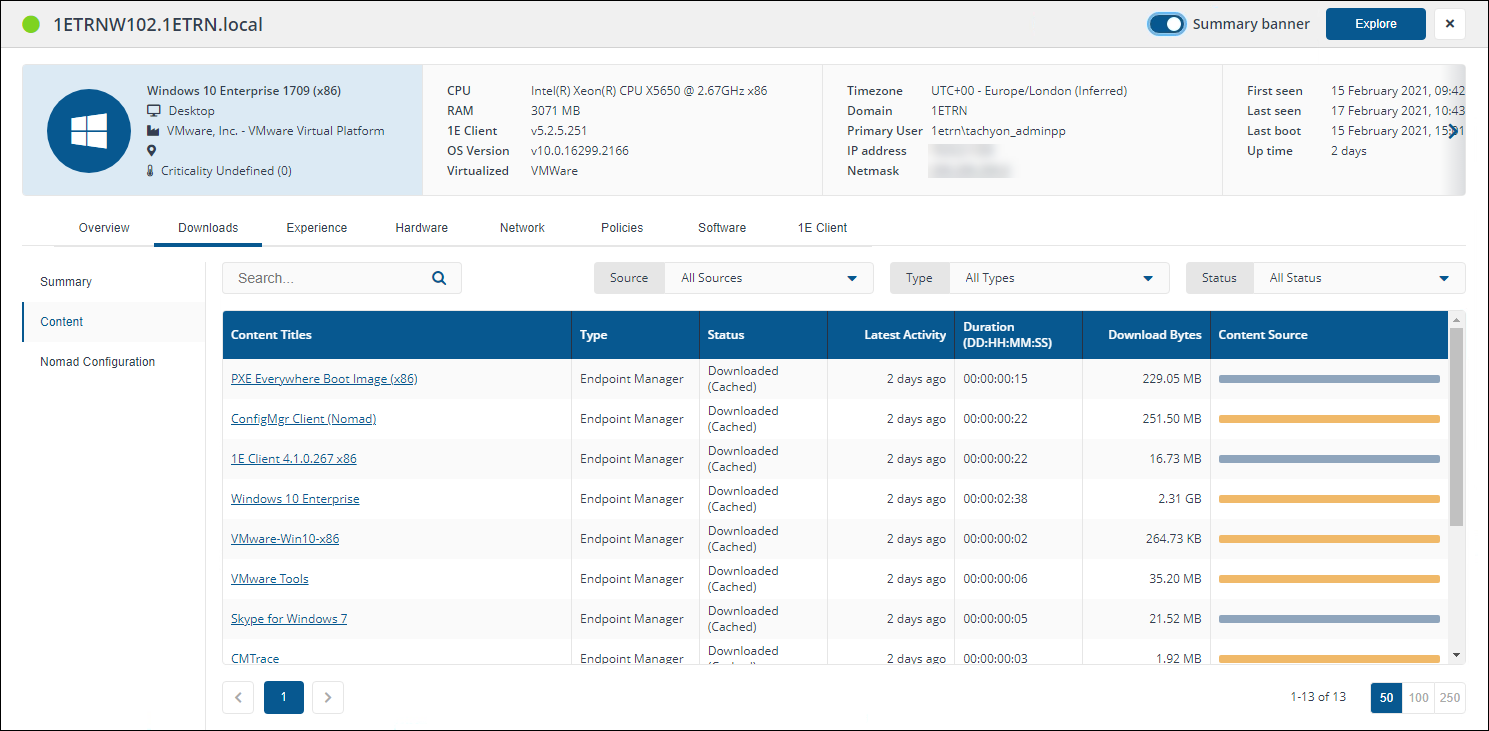Click the location pin icon

[153, 151]
